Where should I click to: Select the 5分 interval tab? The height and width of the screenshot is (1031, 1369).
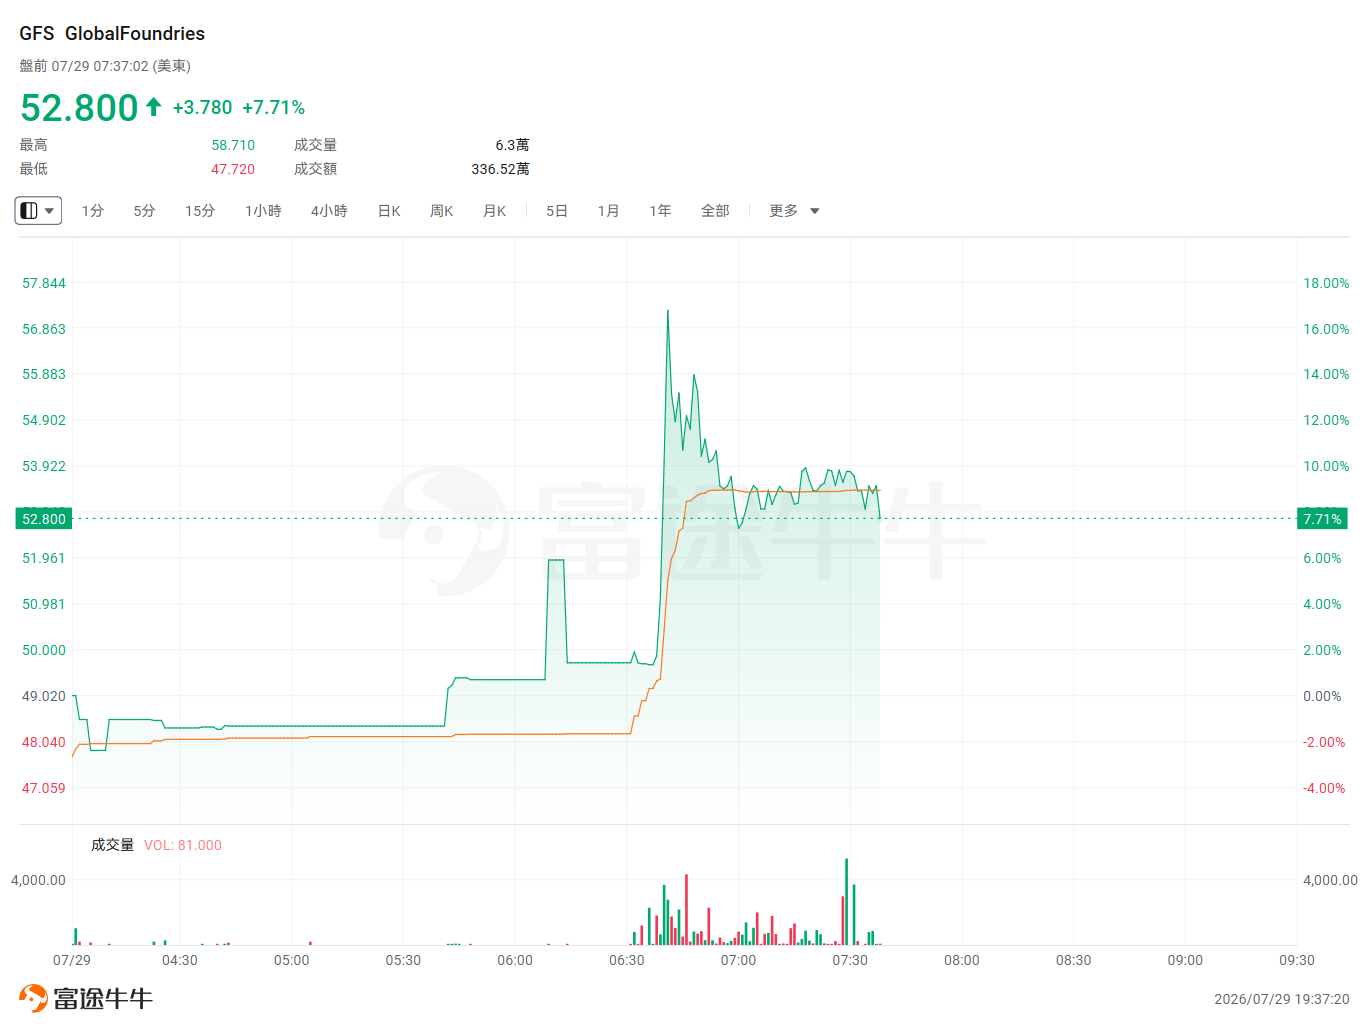coord(145,211)
